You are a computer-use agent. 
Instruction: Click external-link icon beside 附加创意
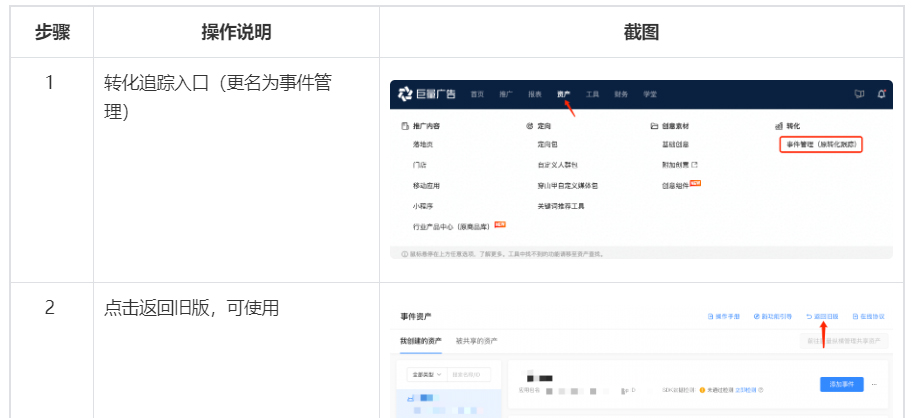pyautogui.click(x=694, y=165)
